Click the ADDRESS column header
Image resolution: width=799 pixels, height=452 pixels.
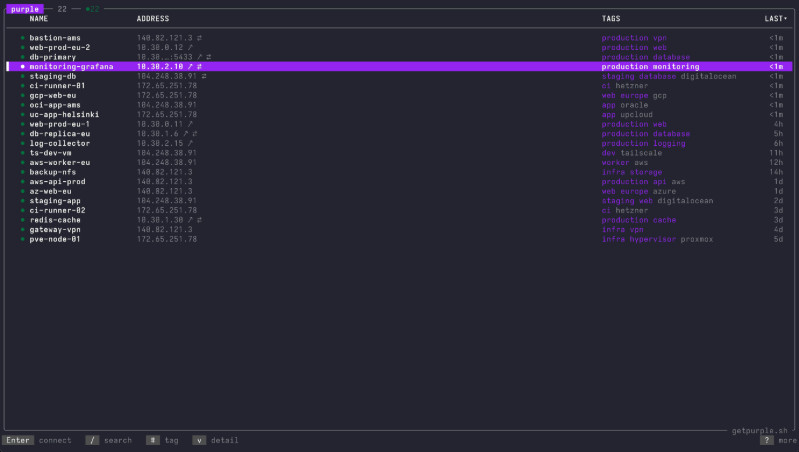pyautogui.click(x=153, y=18)
